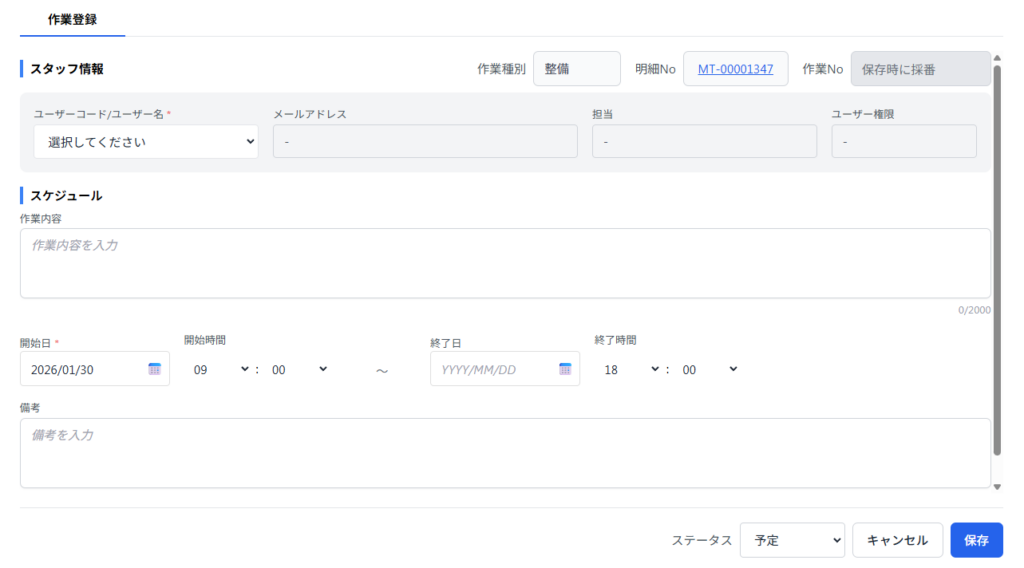Expand the end hour dropdown showing 18
Image resolution: width=1024 pixels, height=568 pixels.
[631, 369]
